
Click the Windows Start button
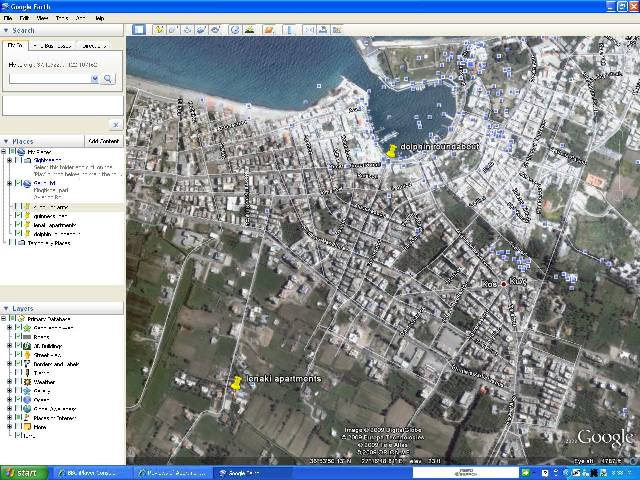[24, 473]
